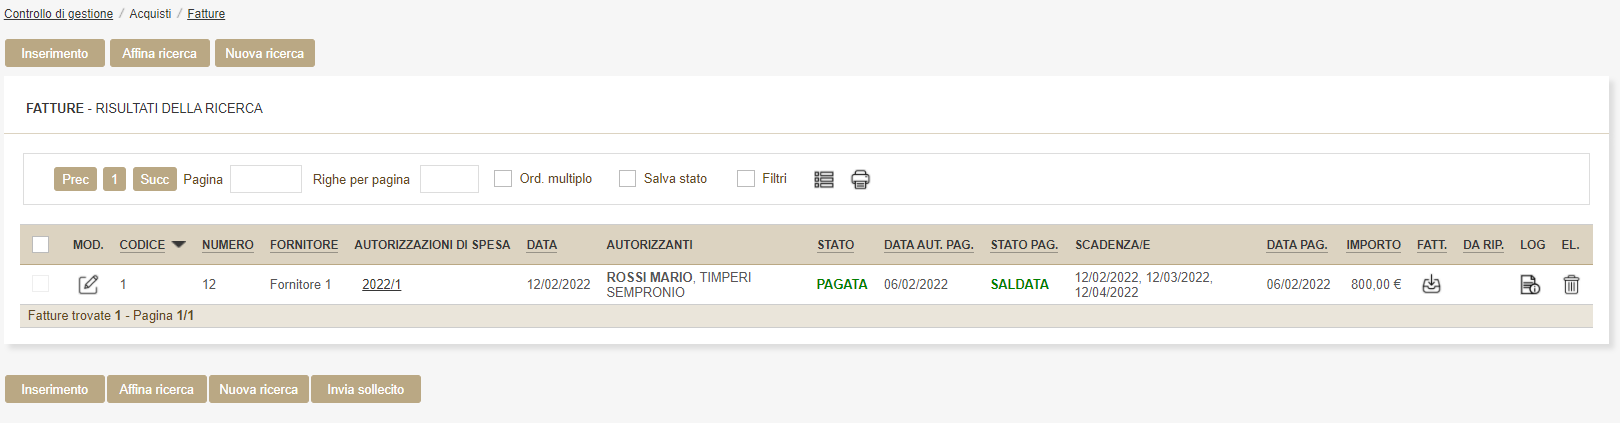1620x423 pixels.
Task: Click the Succ pagination button
Action: pos(154,179)
